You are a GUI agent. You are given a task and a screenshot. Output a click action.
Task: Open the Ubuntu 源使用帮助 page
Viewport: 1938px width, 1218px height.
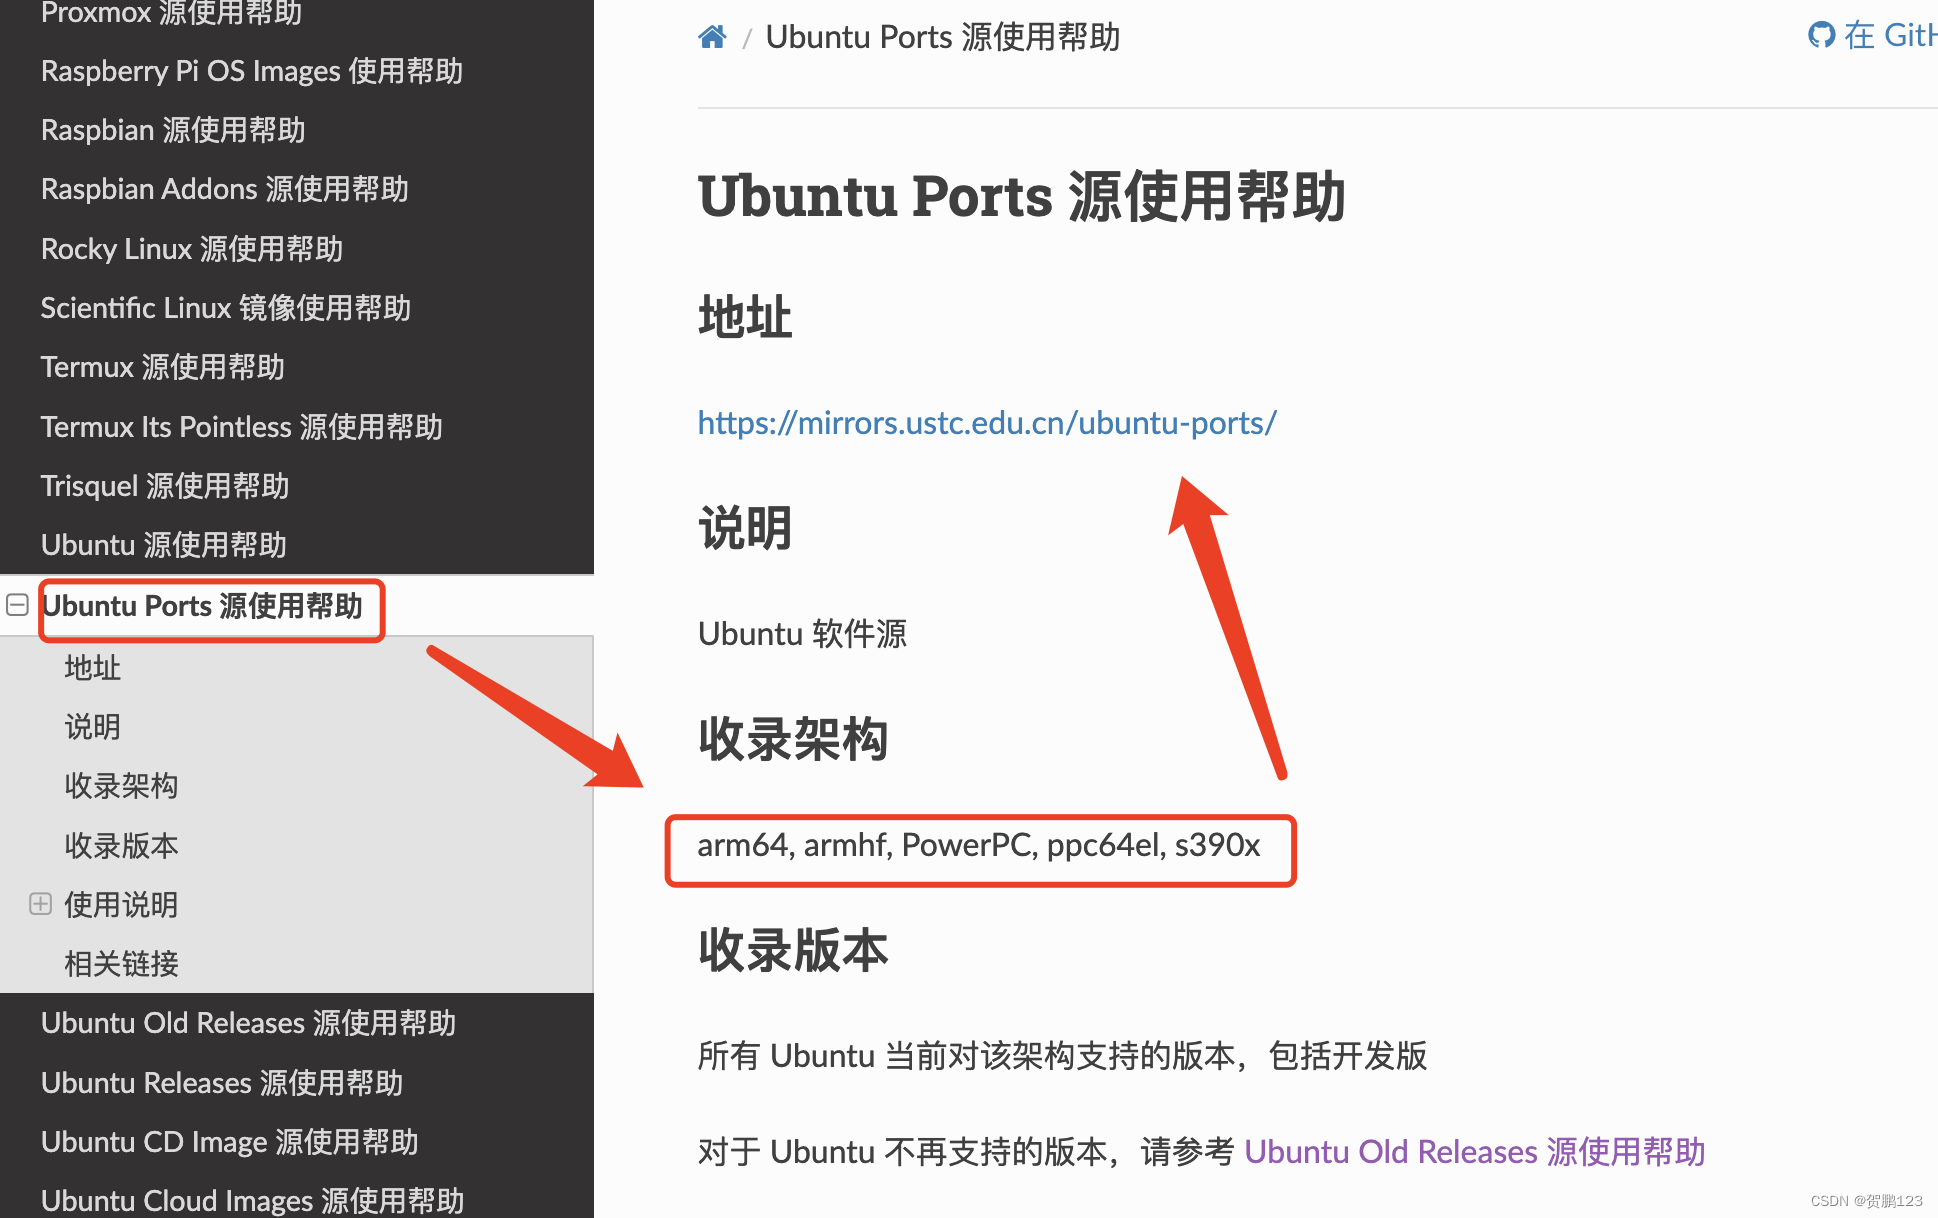point(163,544)
